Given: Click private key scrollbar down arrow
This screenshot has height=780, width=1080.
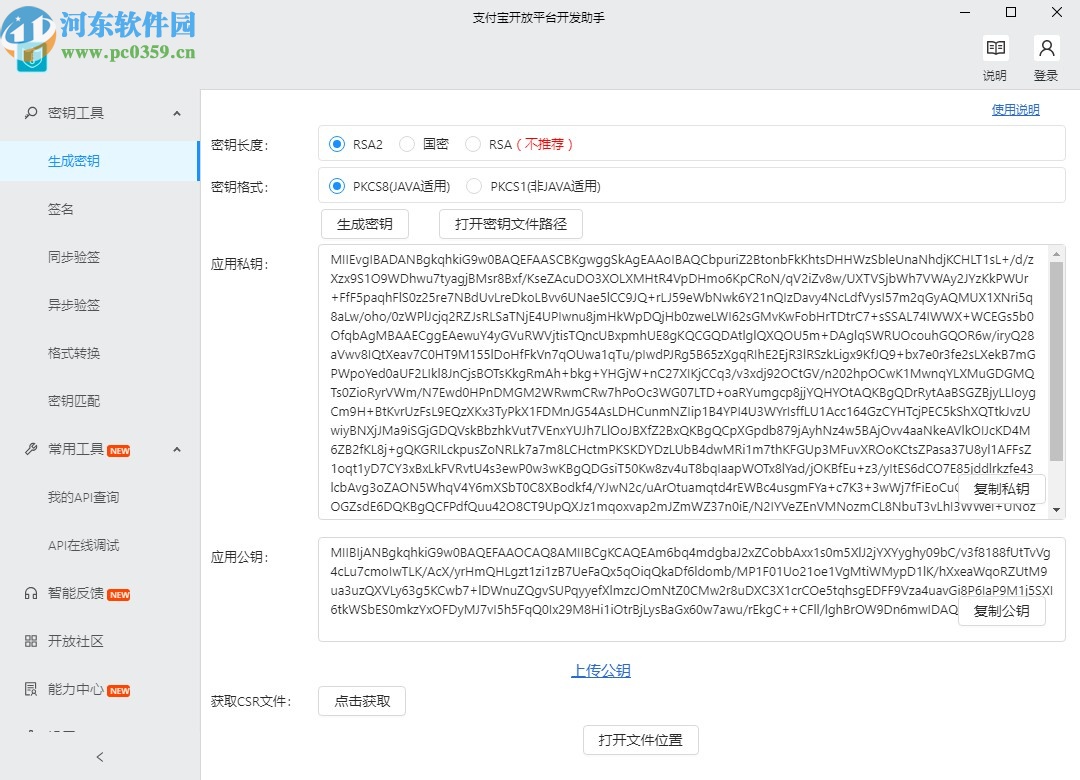Looking at the screenshot, I should [1056, 511].
